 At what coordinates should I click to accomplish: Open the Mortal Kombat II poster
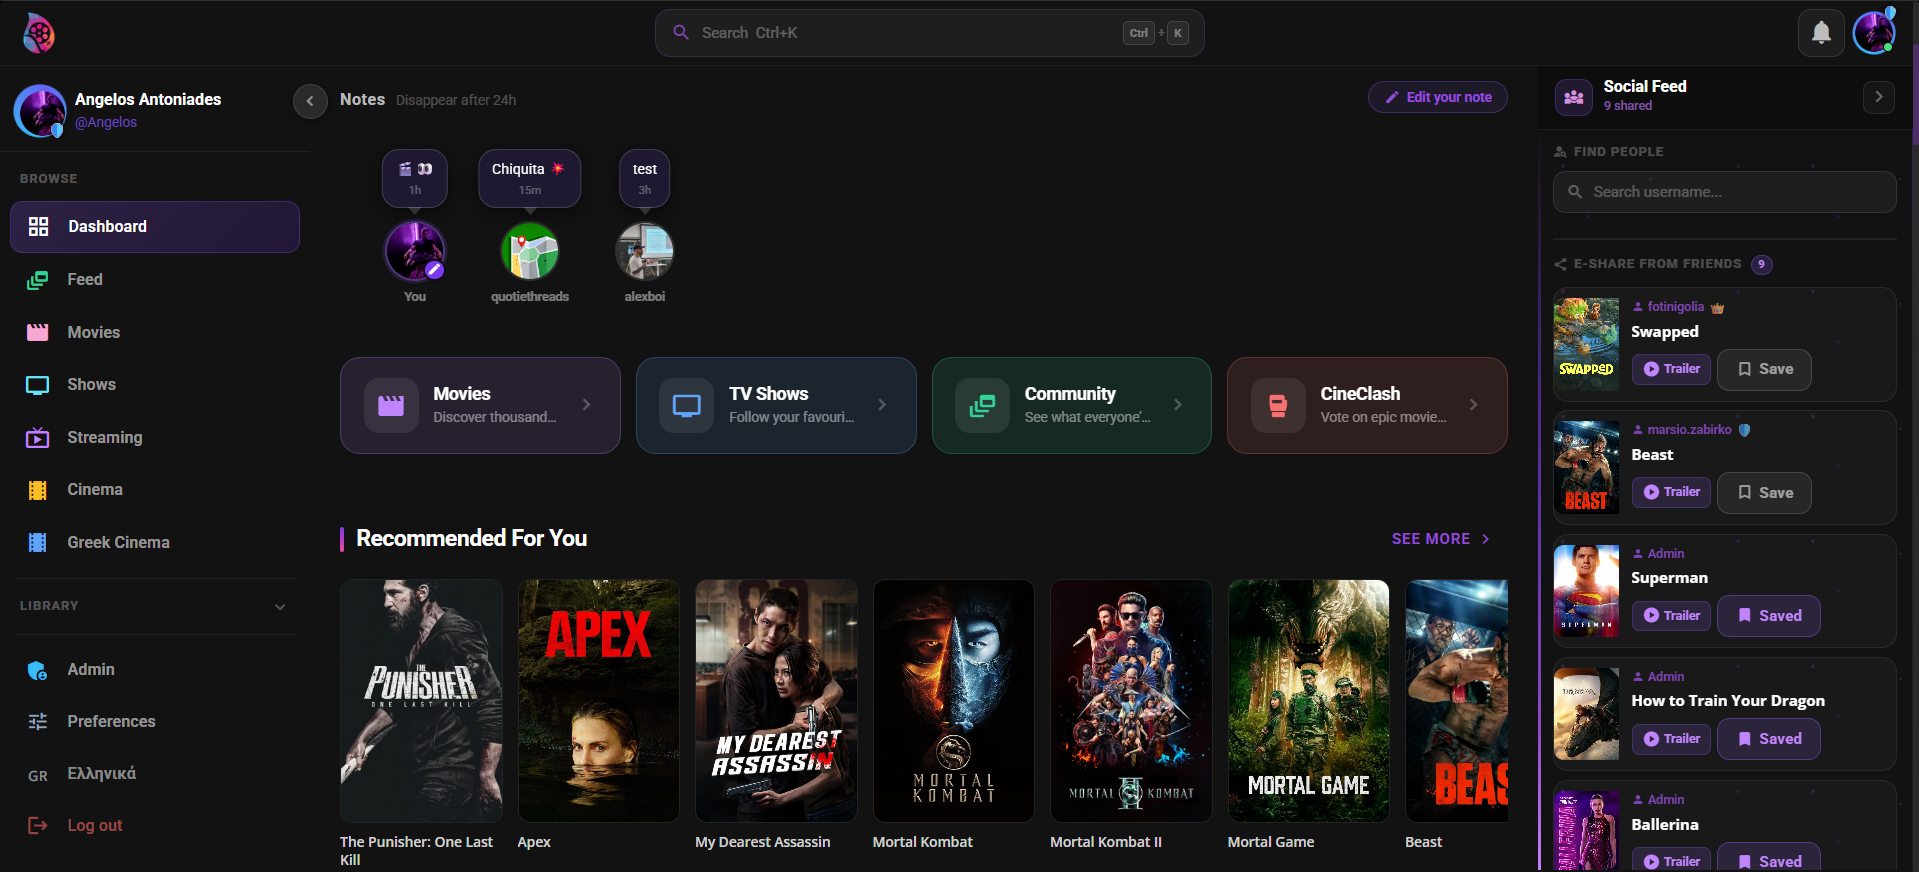[x=1131, y=701]
